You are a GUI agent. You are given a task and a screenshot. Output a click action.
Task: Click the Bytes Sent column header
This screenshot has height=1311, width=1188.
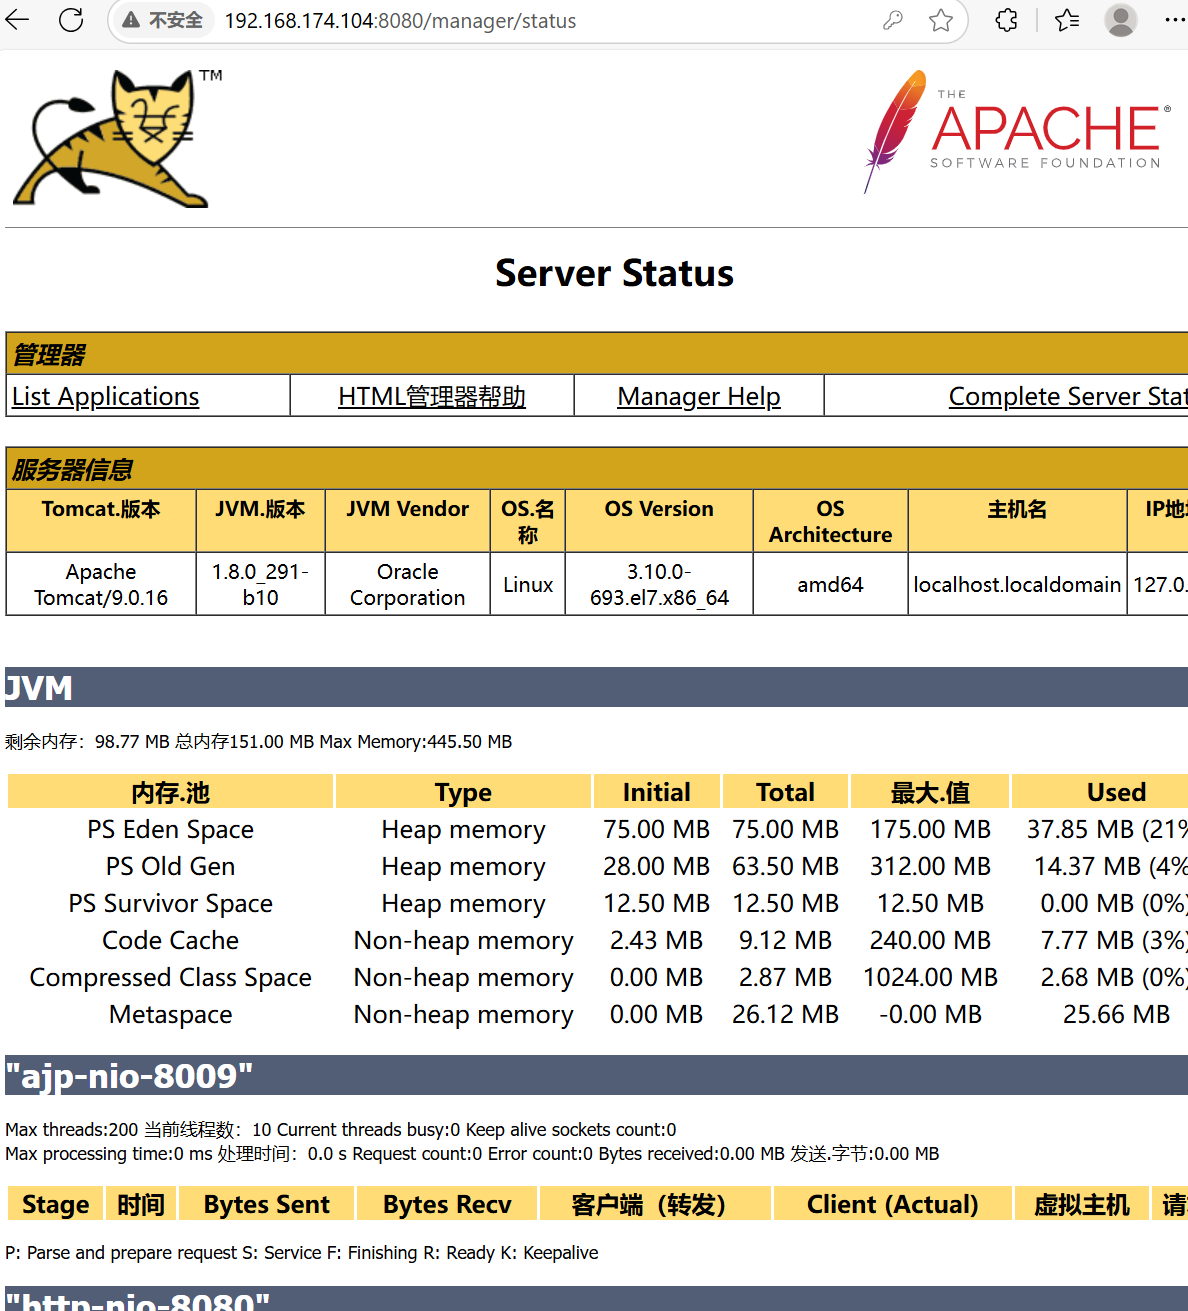(266, 1204)
